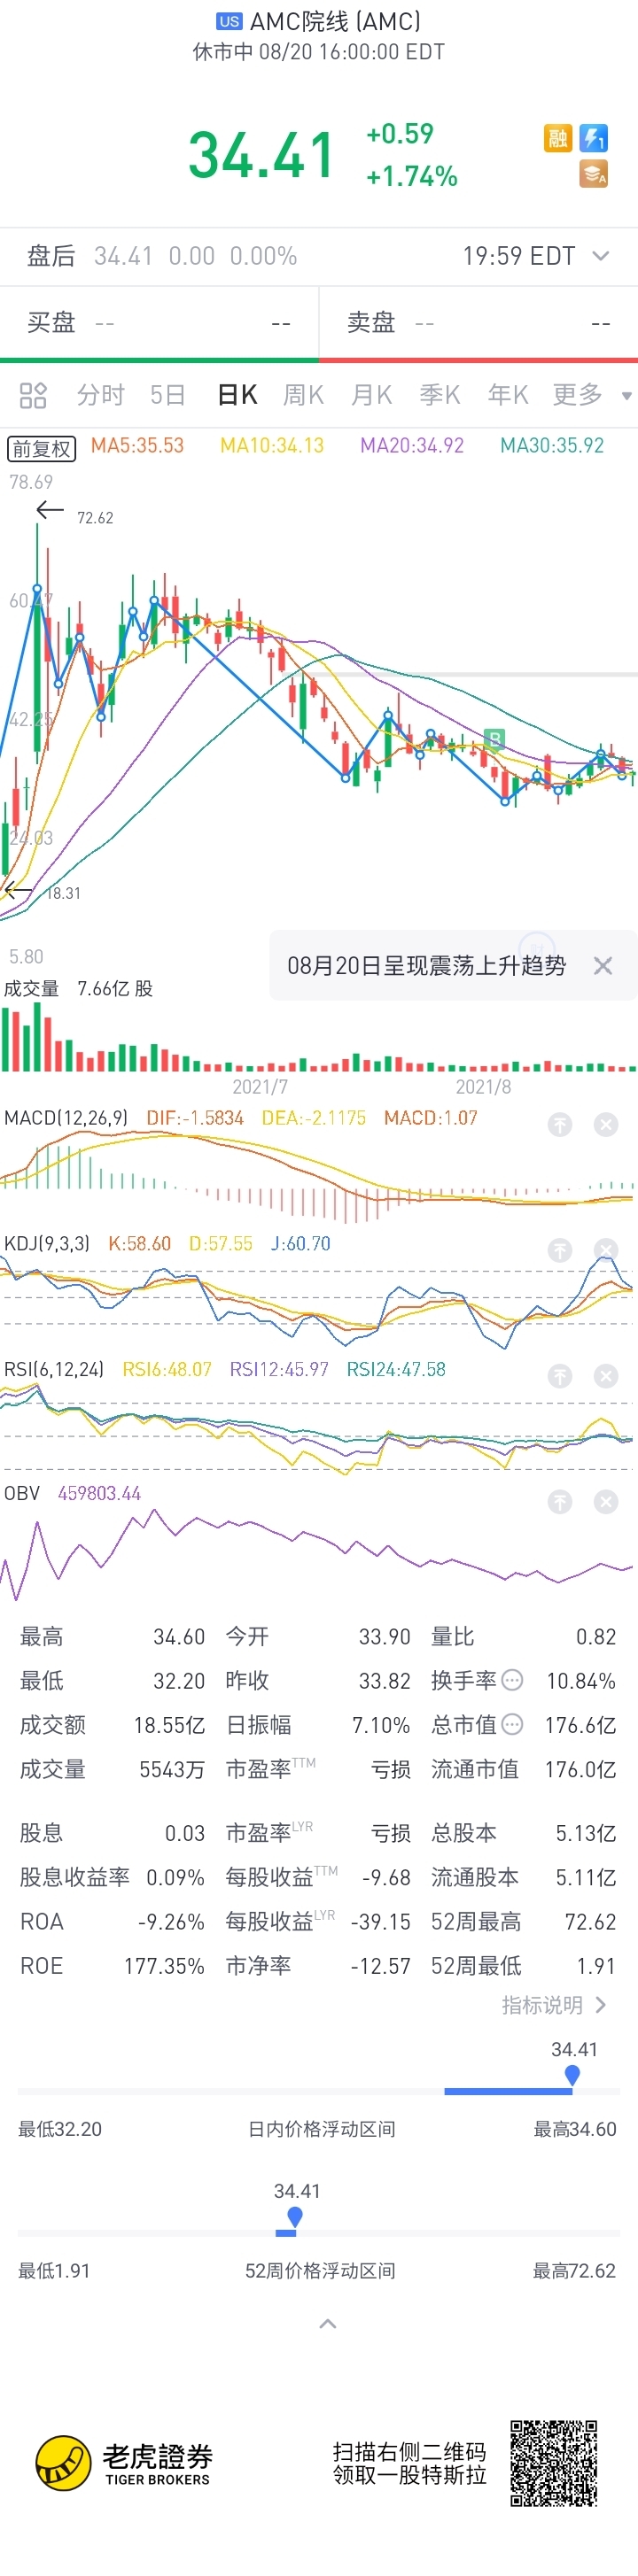Tap the orange stacked-layers icon
The width and height of the screenshot is (638, 2576).
(594, 175)
